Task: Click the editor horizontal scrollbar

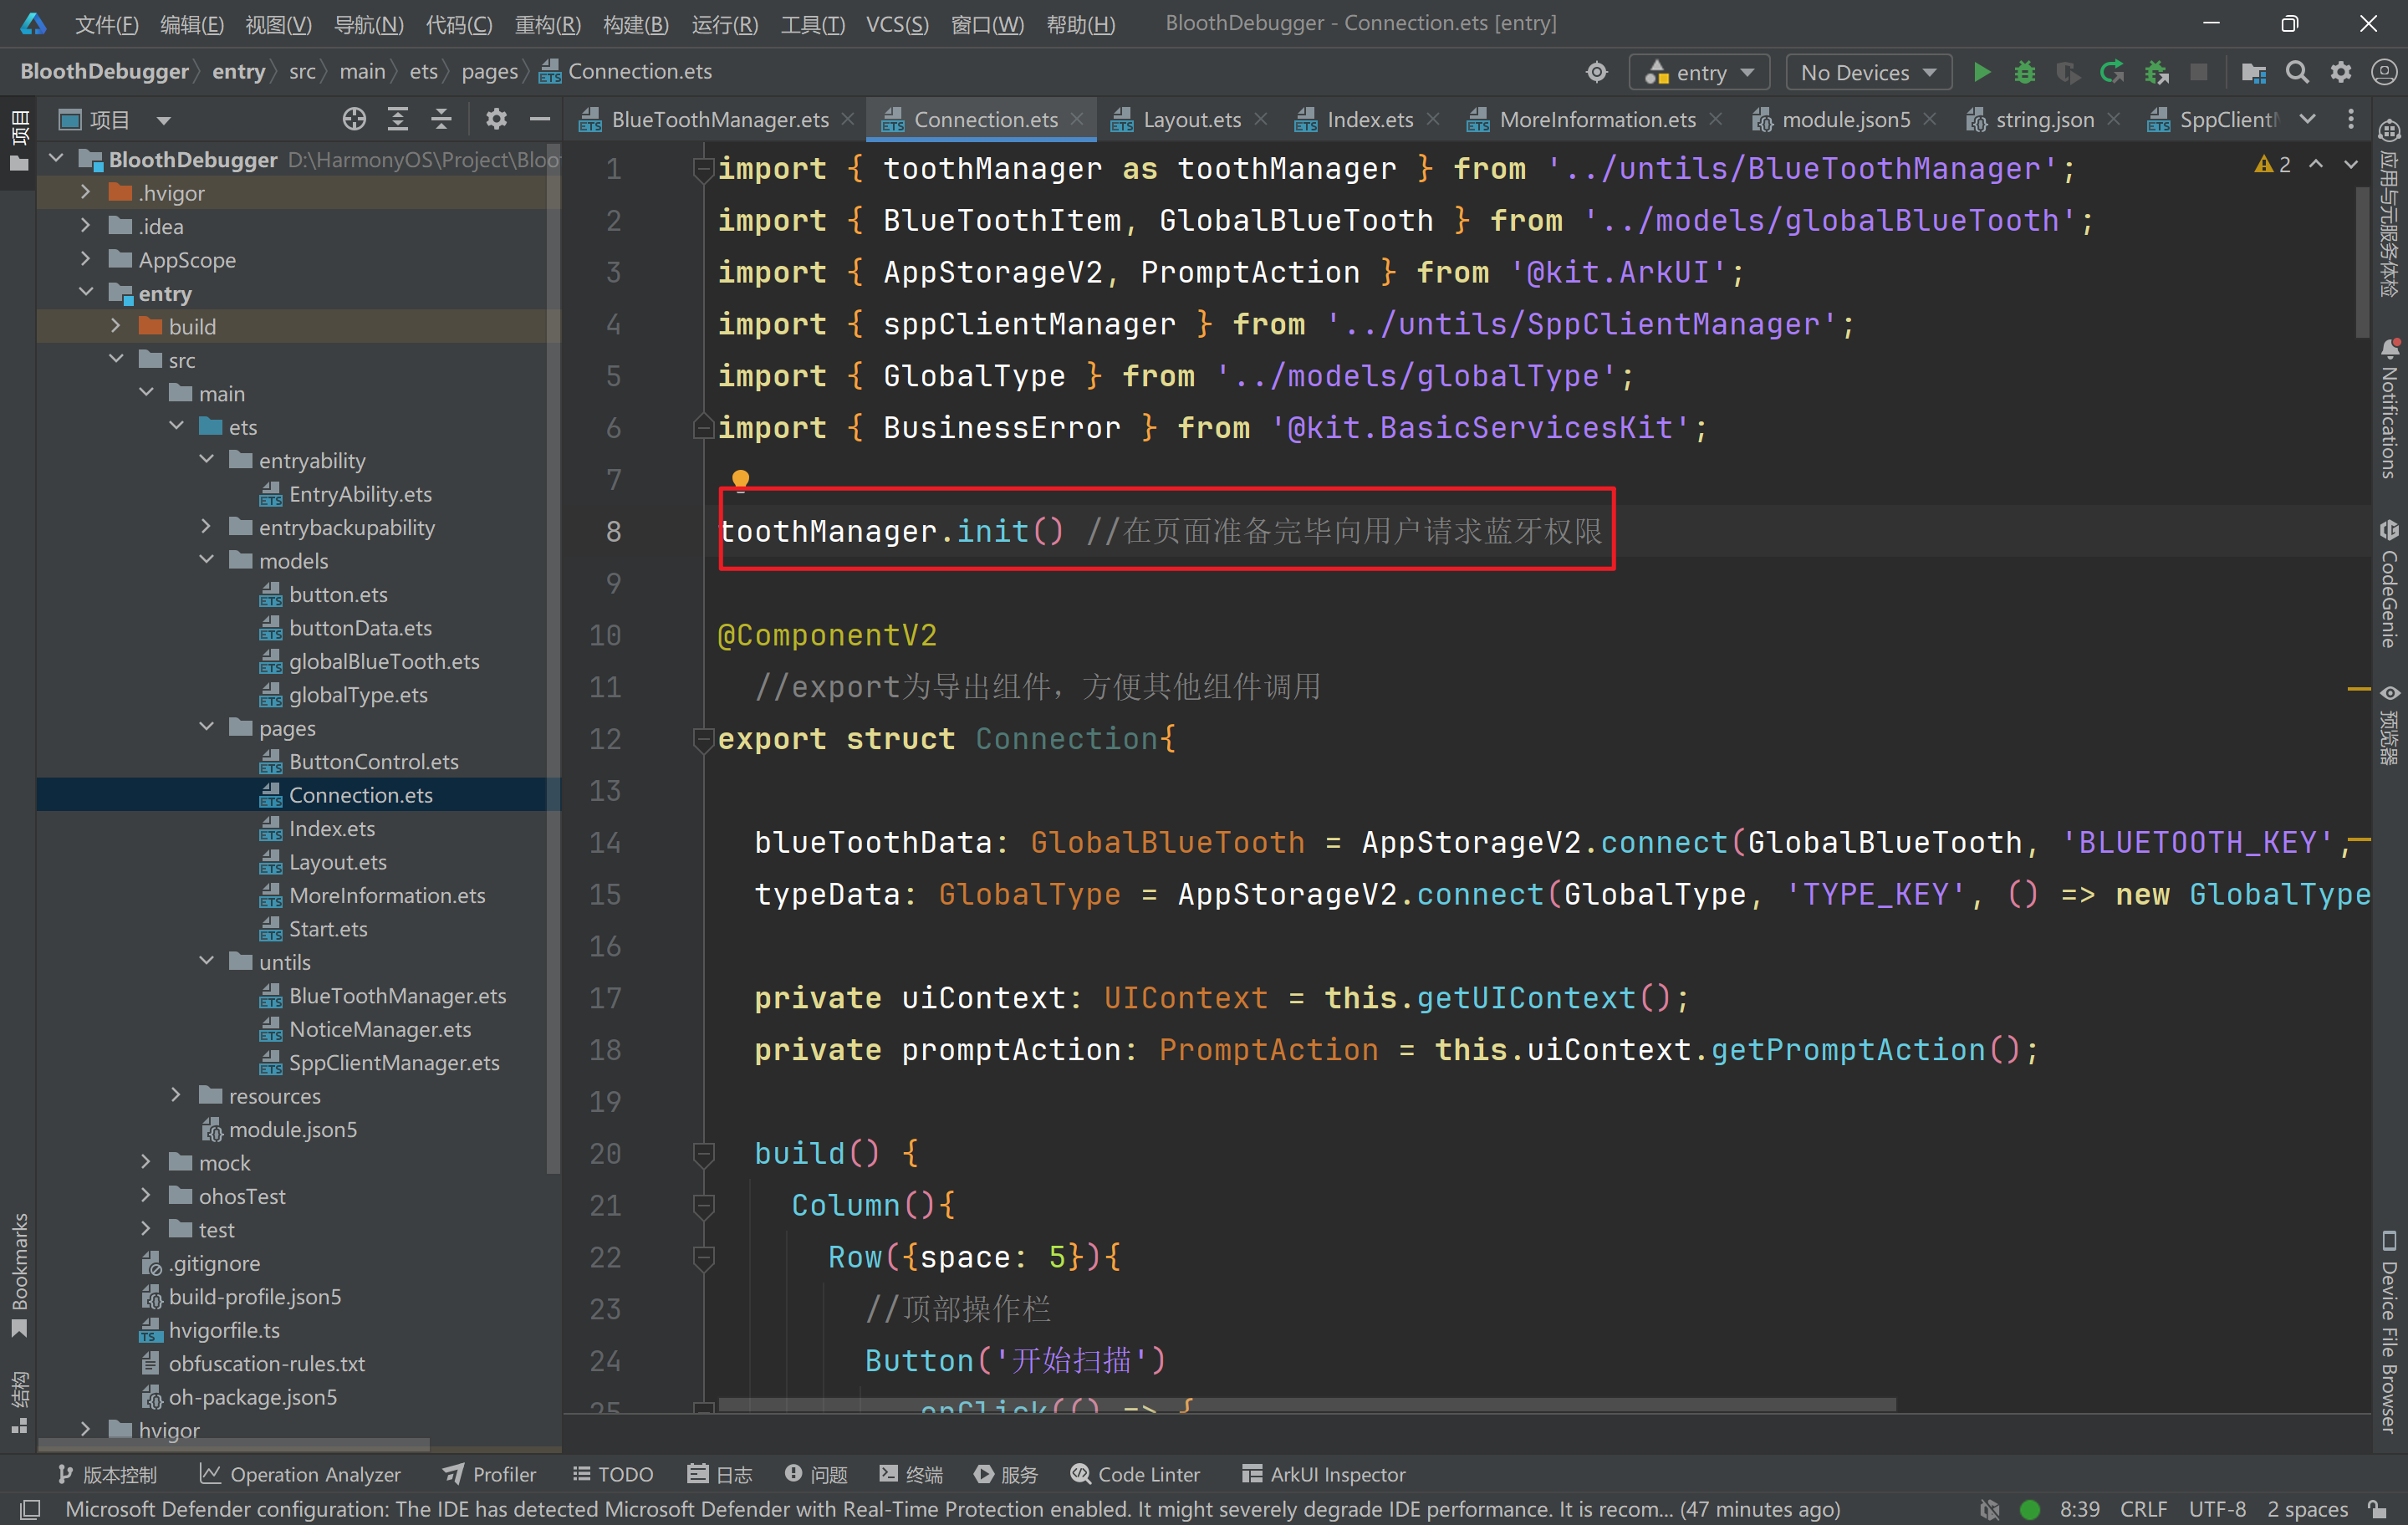Action: click(1306, 1404)
